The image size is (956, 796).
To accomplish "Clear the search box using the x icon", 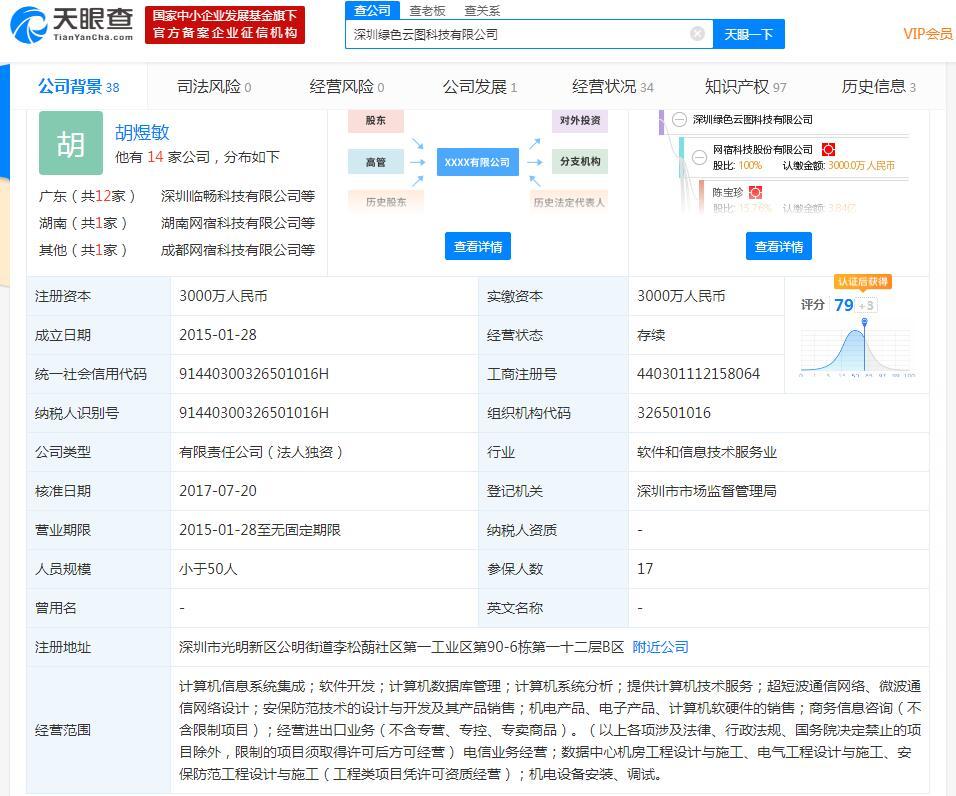I will (x=697, y=32).
